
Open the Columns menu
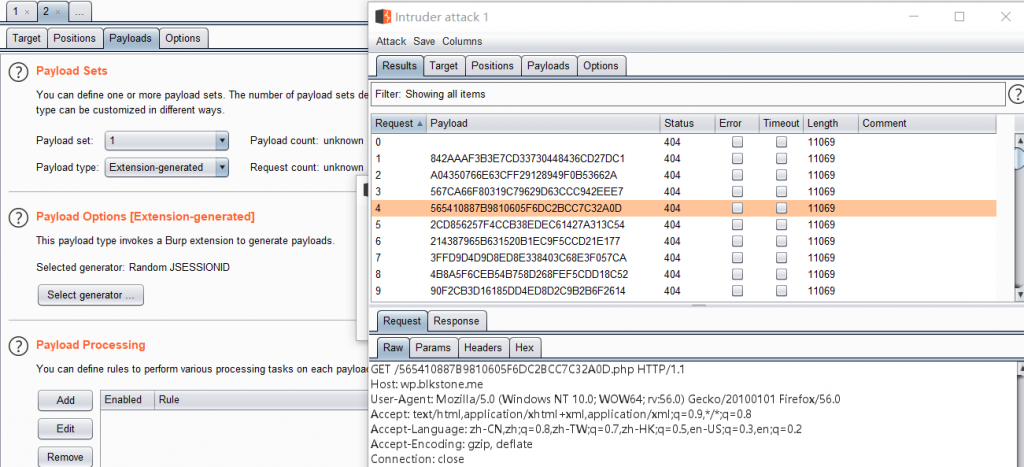(x=462, y=42)
